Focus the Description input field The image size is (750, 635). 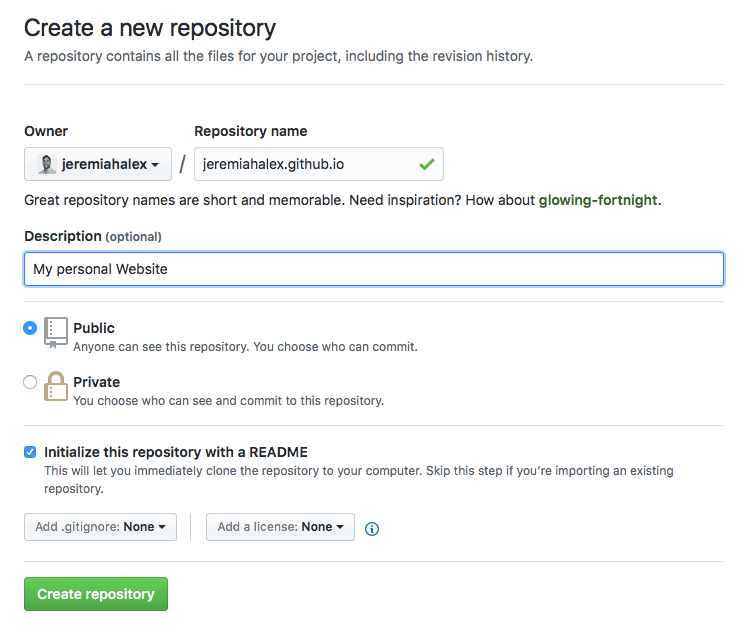374,269
